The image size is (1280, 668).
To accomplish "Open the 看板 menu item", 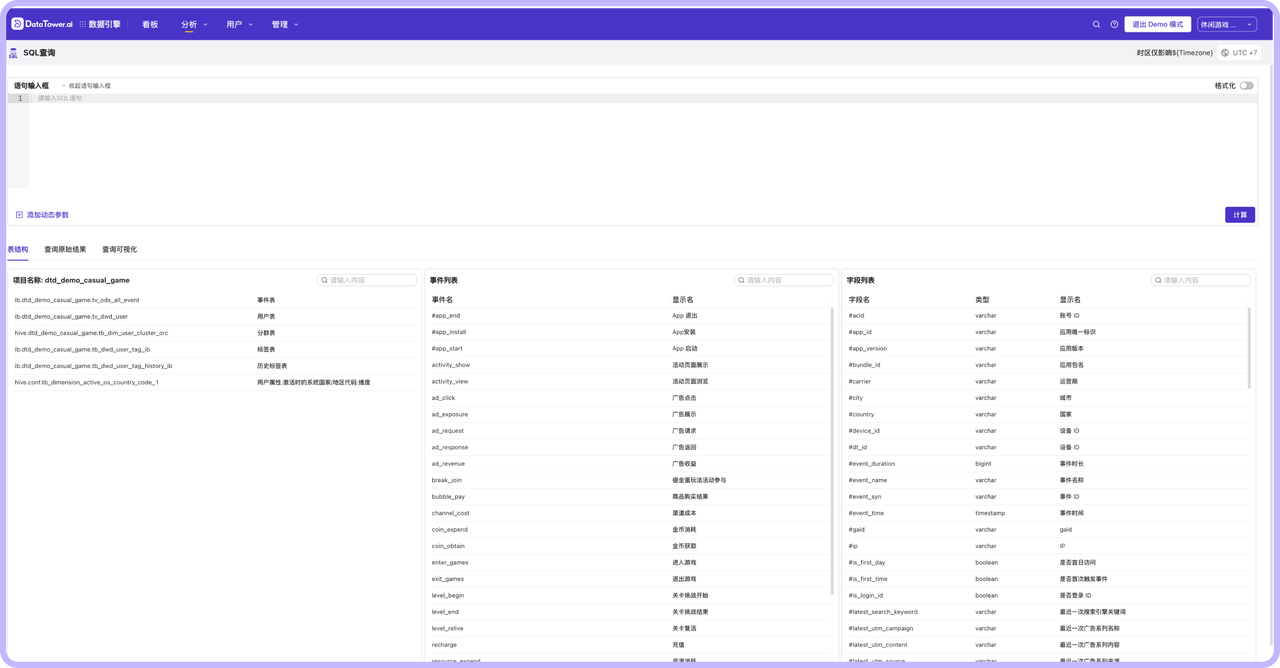I will point(150,24).
